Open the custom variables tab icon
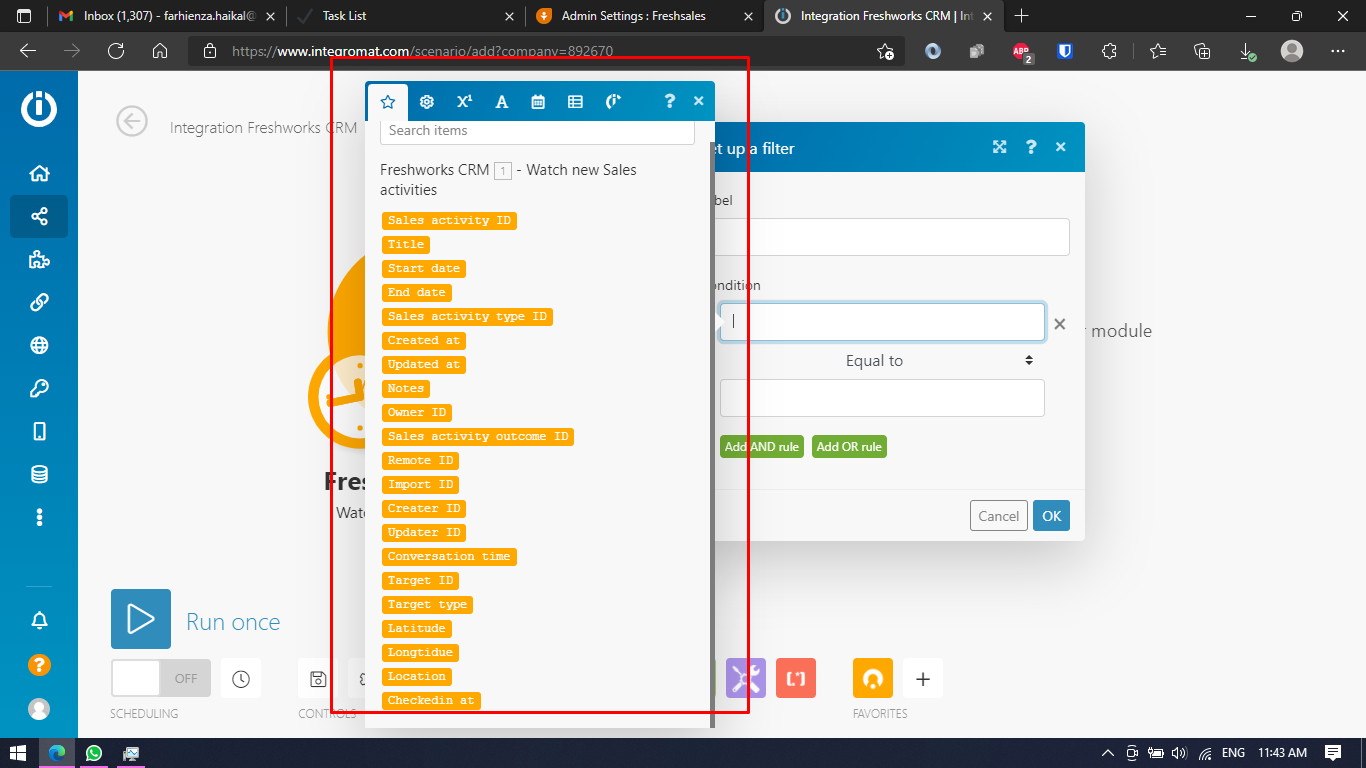1366x768 pixels. (613, 101)
